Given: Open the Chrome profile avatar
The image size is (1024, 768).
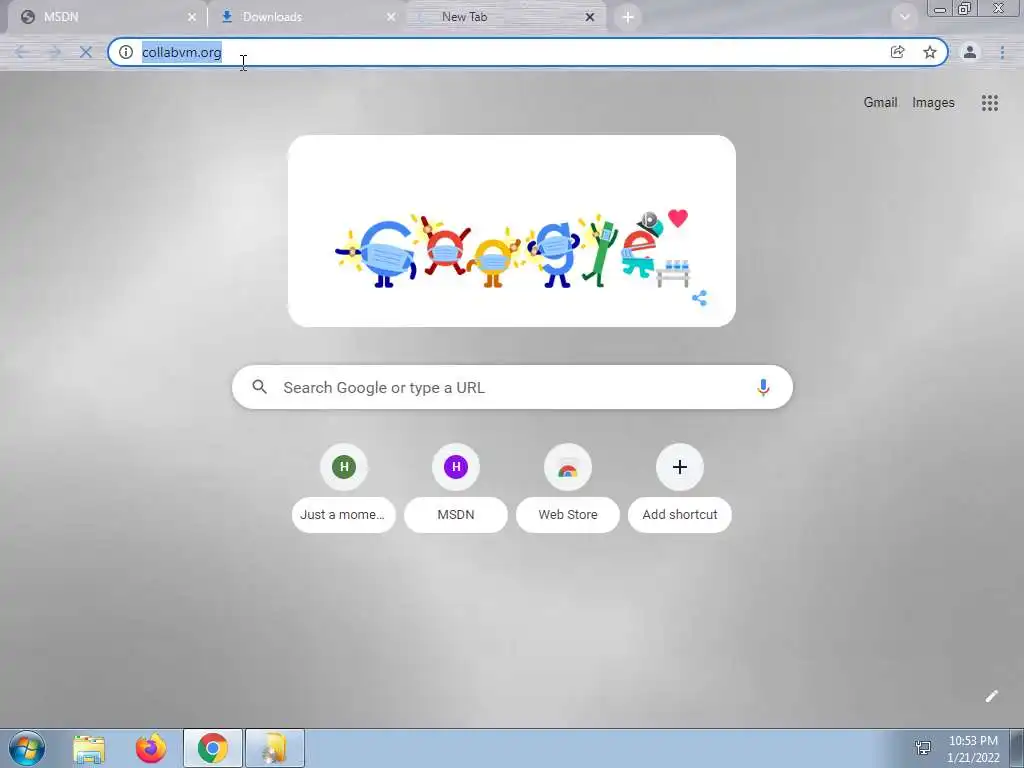Looking at the screenshot, I should pyautogui.click(x=970, y=52).
